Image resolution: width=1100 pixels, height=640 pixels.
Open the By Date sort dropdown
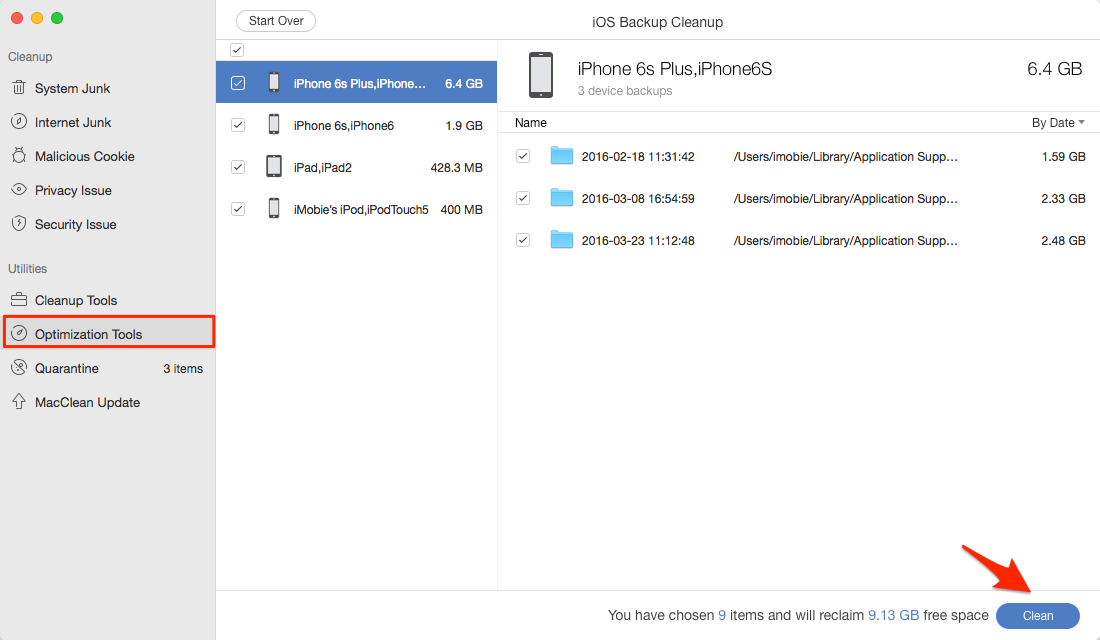point(1058,123)
